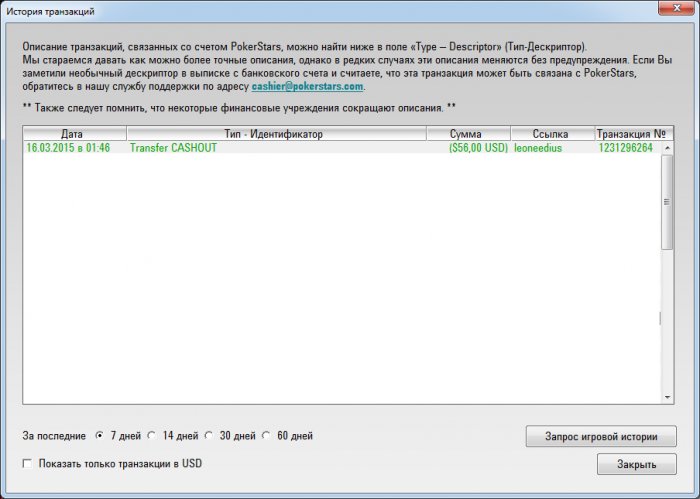
Task: Sort by the Тип - Идентификатор column header
Action: click(276, 134)
